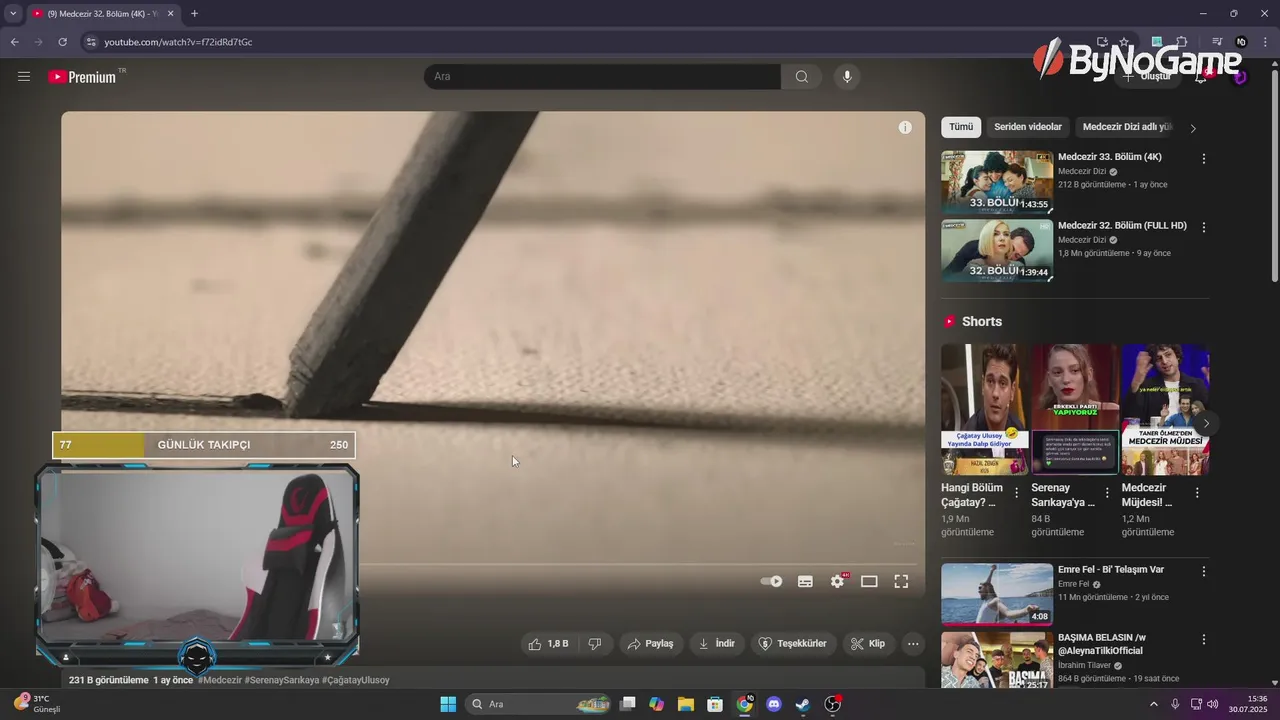
Task: Open İbrahim Tilaver channel name
Action: 1086,665
